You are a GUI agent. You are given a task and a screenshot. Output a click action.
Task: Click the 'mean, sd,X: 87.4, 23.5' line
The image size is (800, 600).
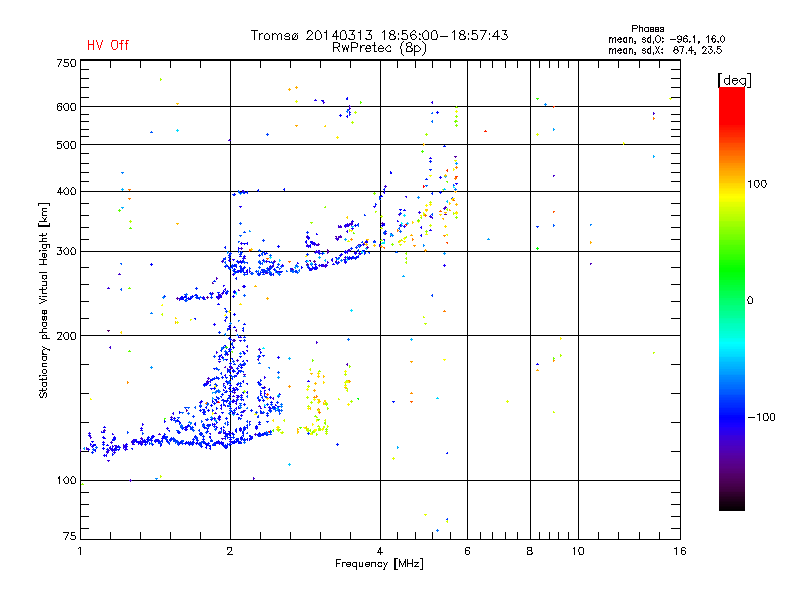coord(665,51)
